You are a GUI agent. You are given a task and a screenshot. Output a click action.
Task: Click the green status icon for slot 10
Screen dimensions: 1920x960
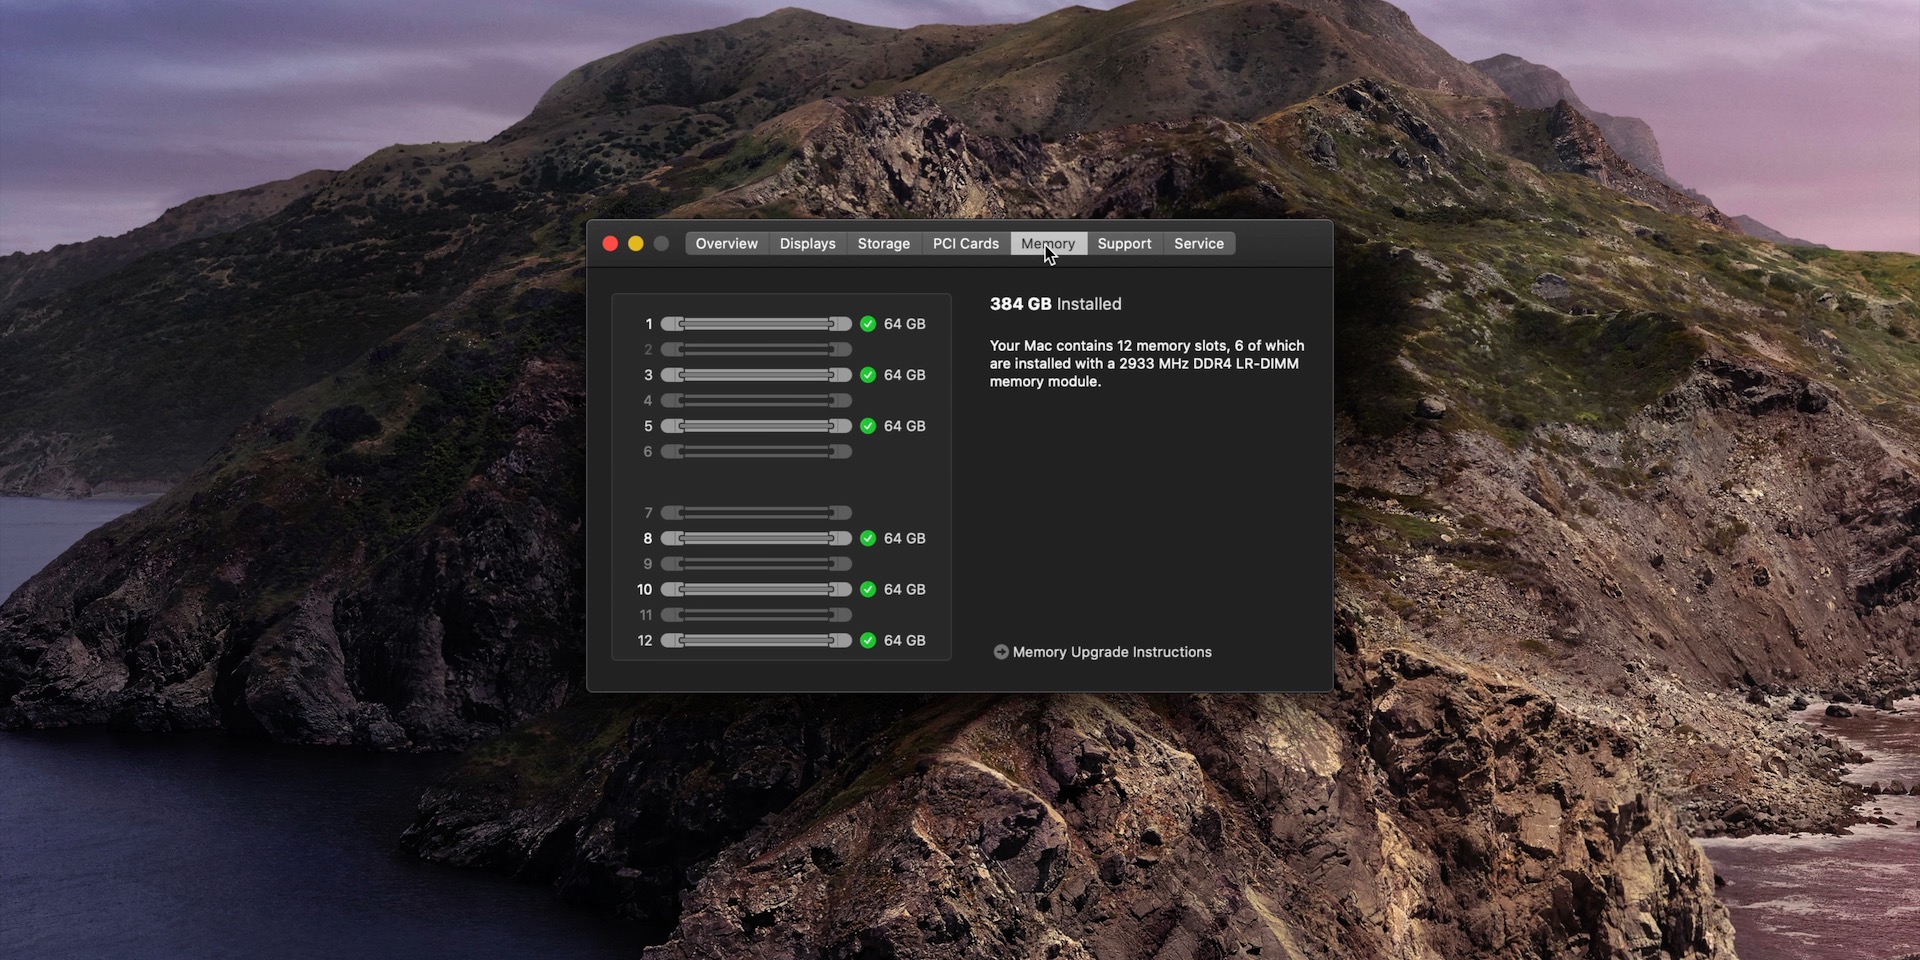[x=868, y=589]
